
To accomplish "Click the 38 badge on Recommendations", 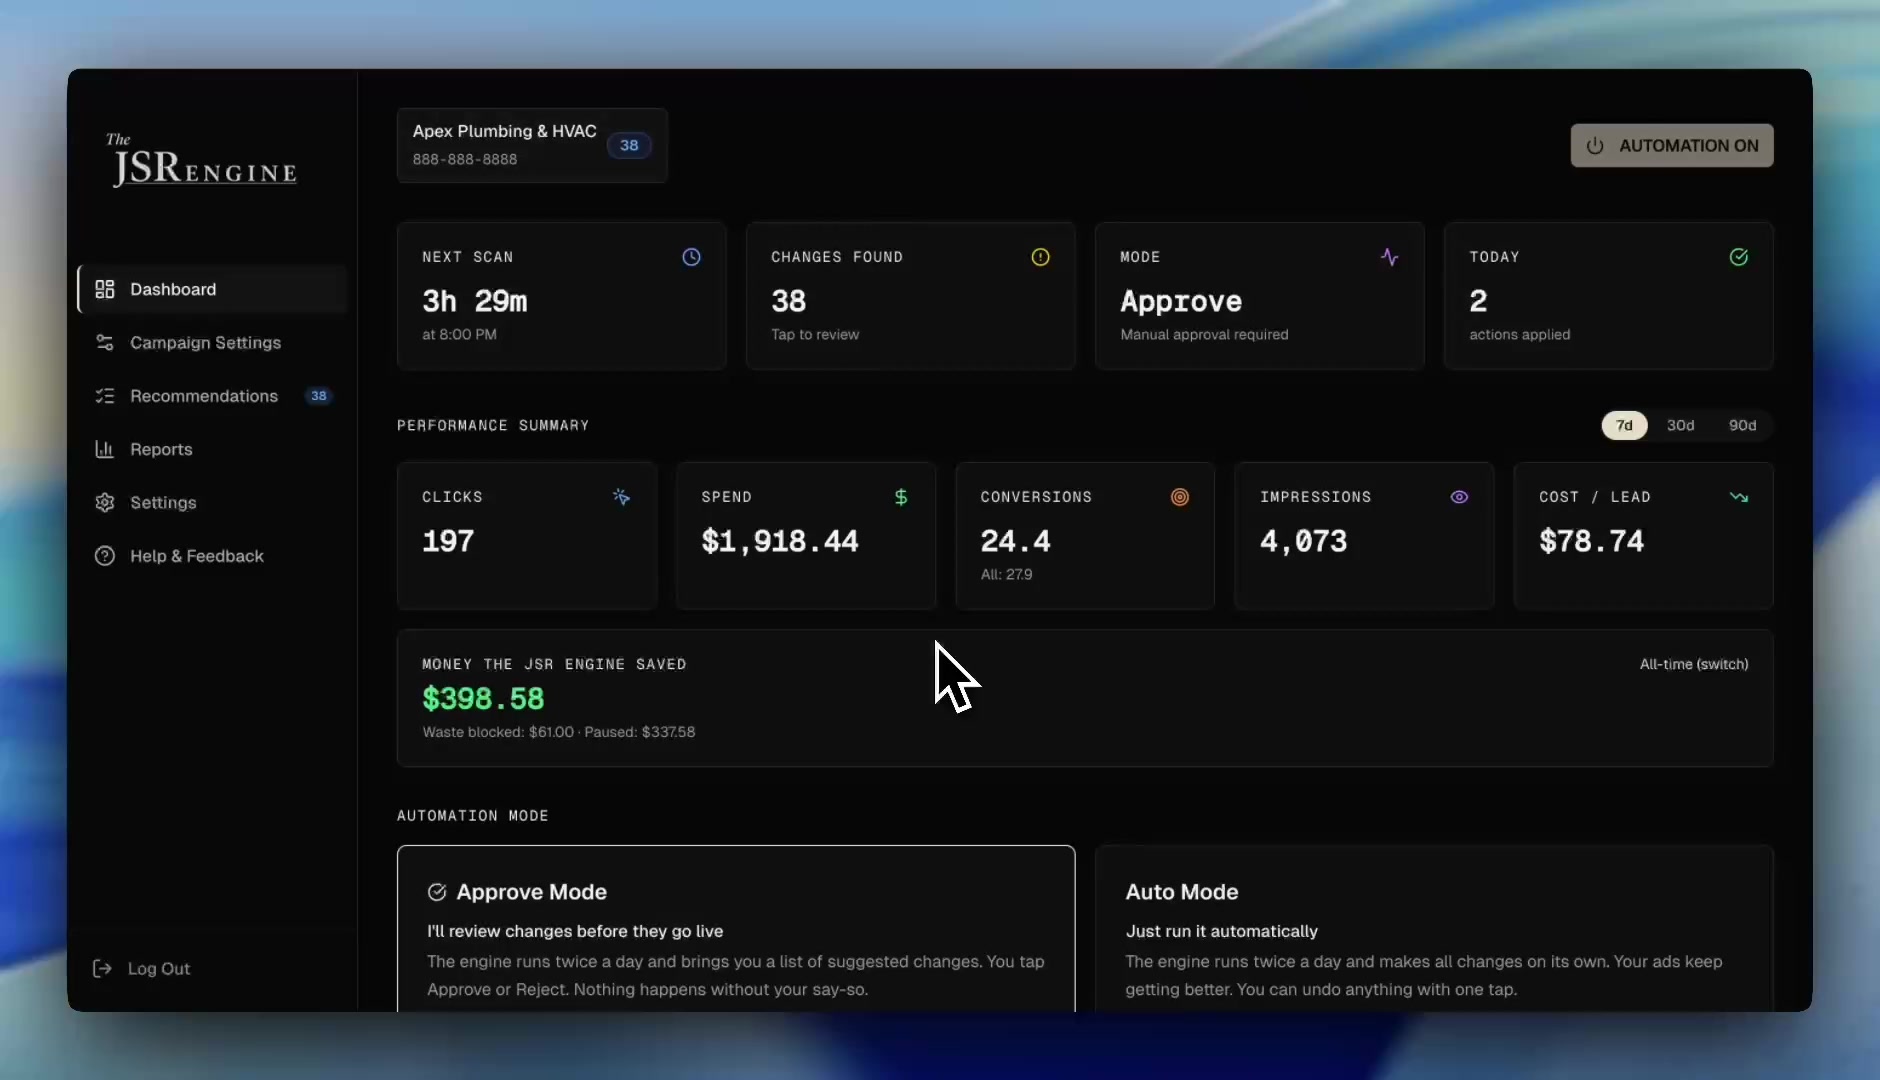I will (318, 396).
